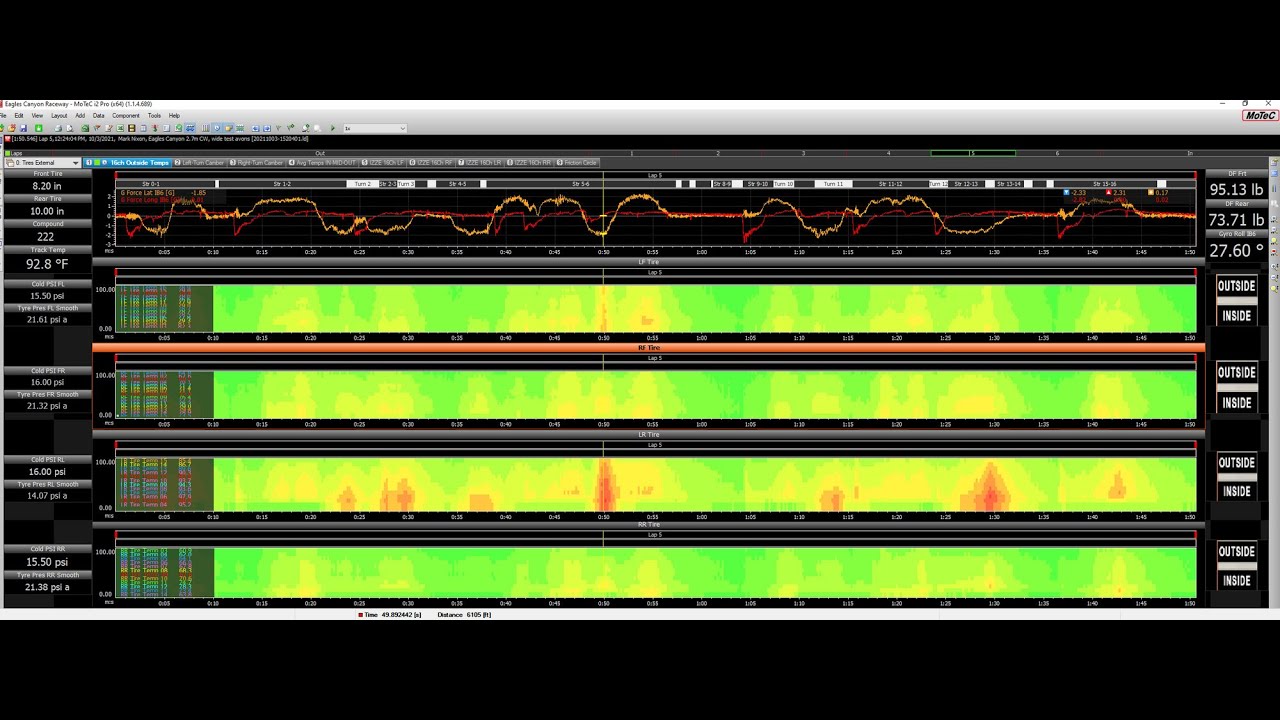Select lap 6 in the lap bar
The image size is (1280, 720).
point(1057,153)
